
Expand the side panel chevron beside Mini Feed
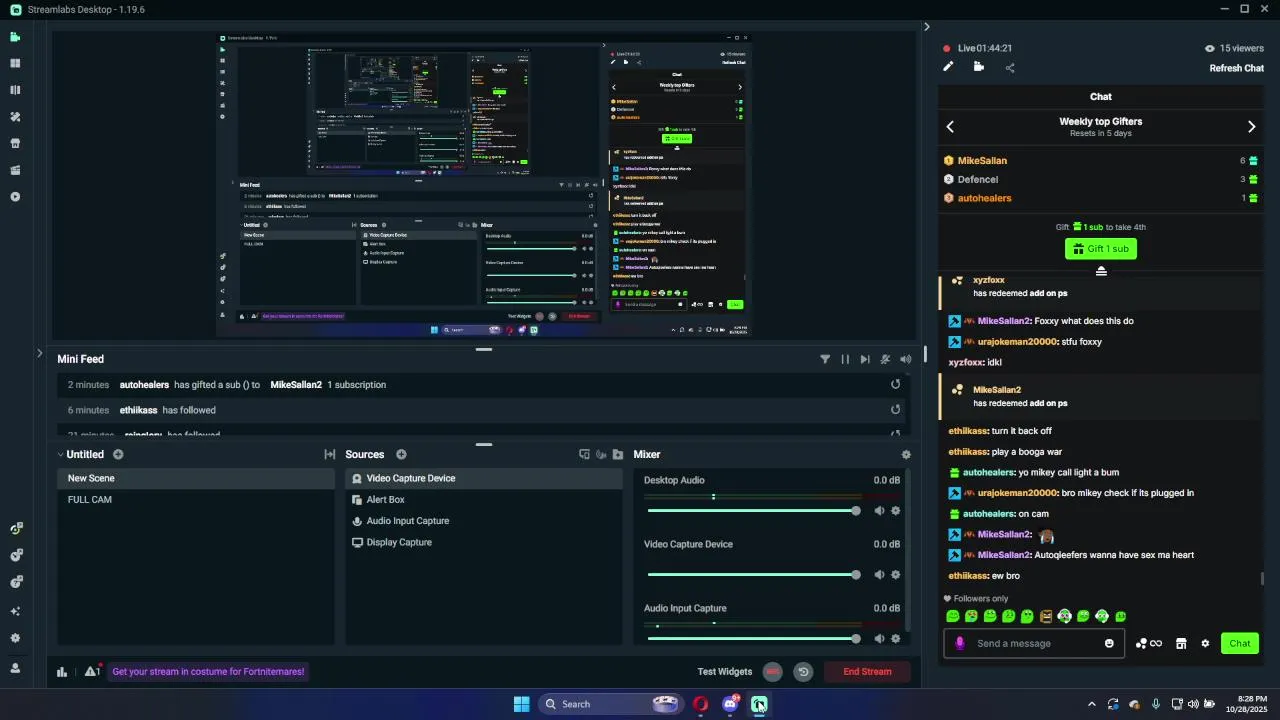pyautogui.click(x=39, y=353)
